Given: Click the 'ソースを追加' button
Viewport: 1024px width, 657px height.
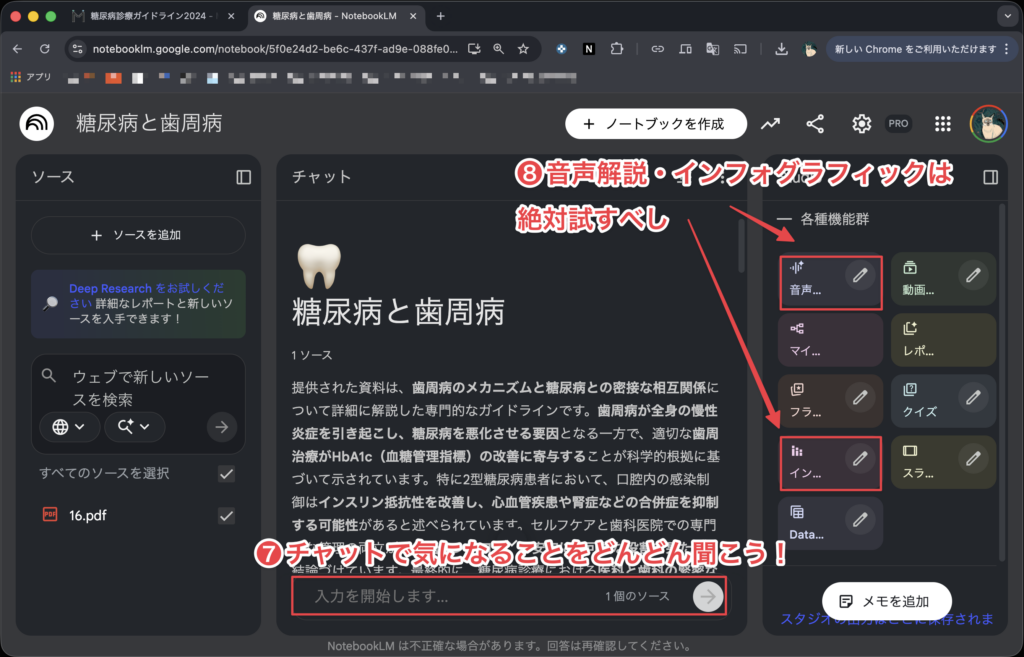Looking at the screenshot, I should (137, 235).
